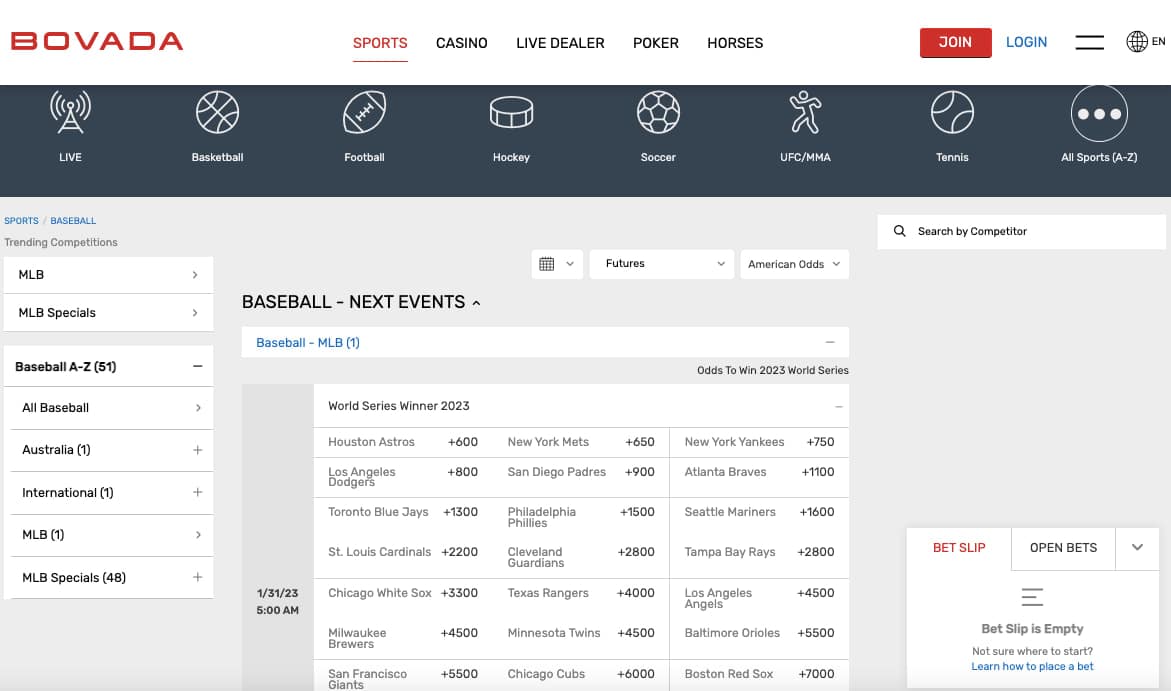Switch to the SPORTS tab
The height and width of the screenshot is (691, 1171).
[x=380, y=43]
